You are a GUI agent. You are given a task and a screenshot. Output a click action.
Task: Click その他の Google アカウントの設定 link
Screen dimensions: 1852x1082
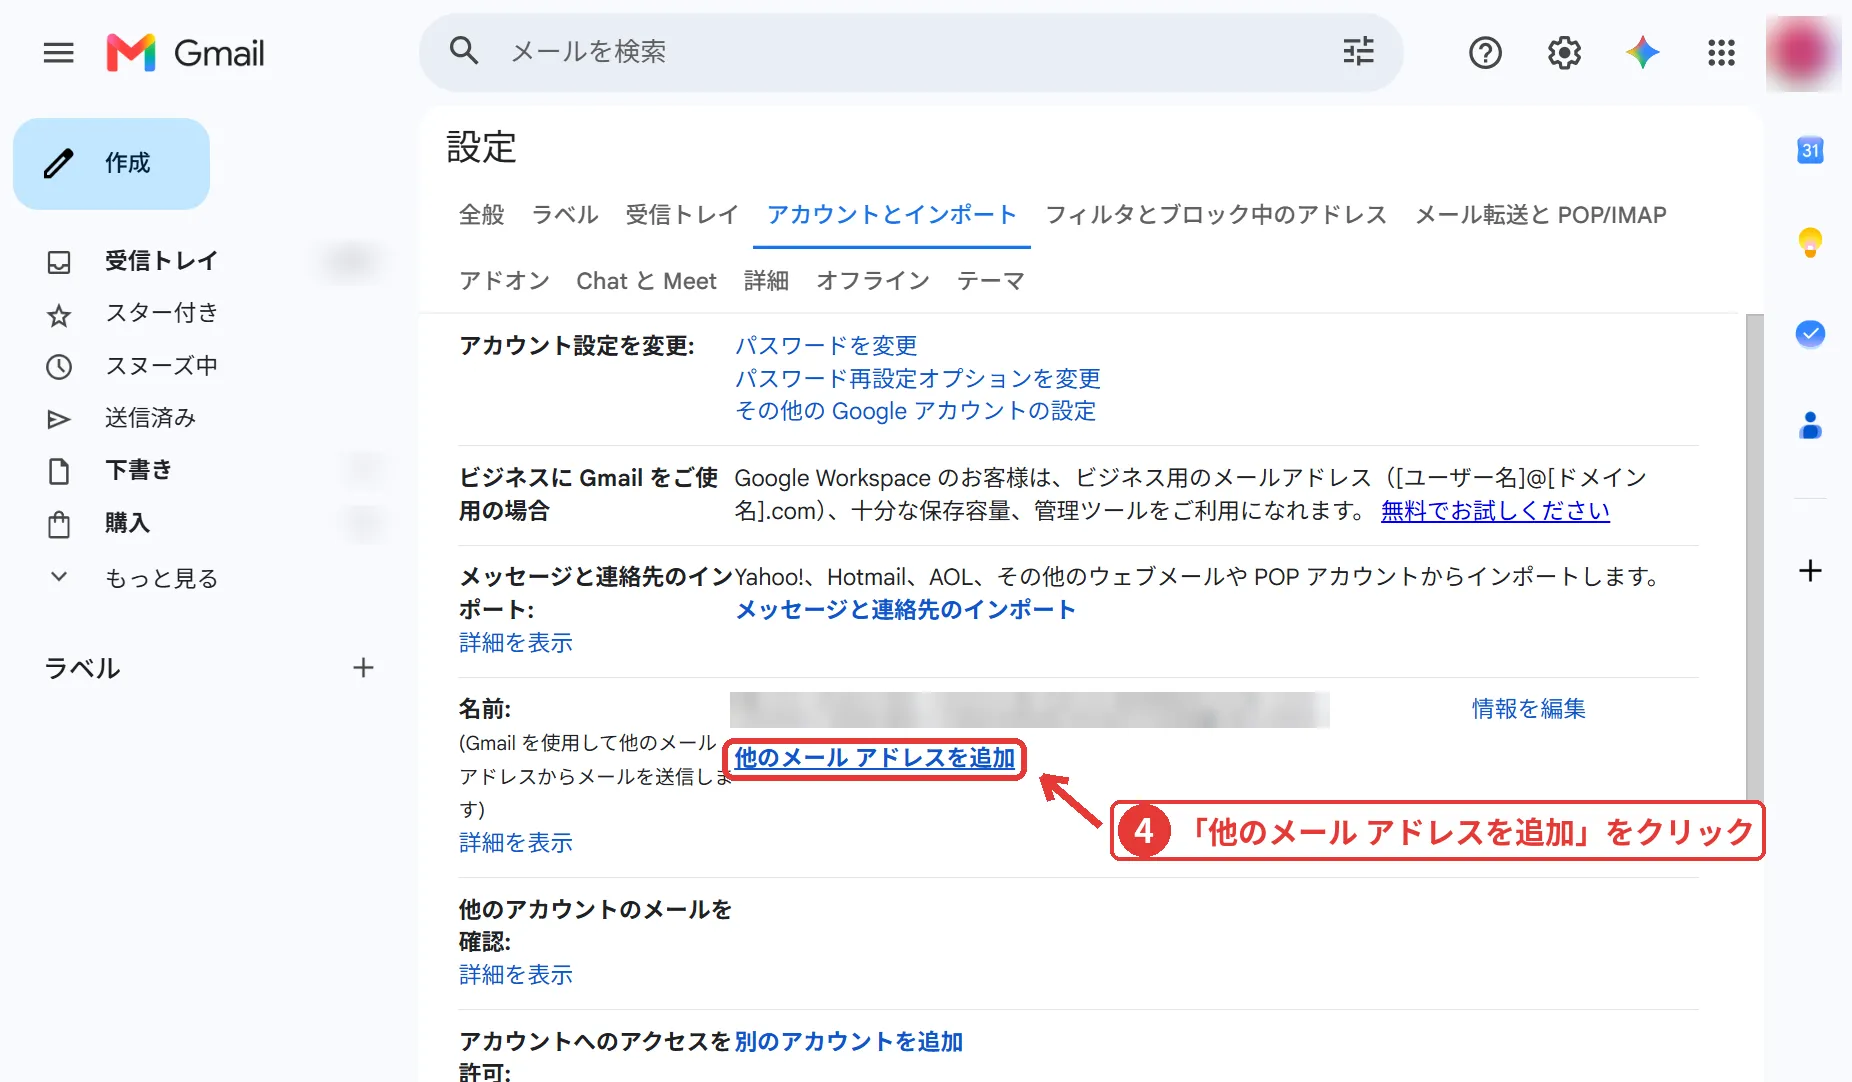click(915, 411)
